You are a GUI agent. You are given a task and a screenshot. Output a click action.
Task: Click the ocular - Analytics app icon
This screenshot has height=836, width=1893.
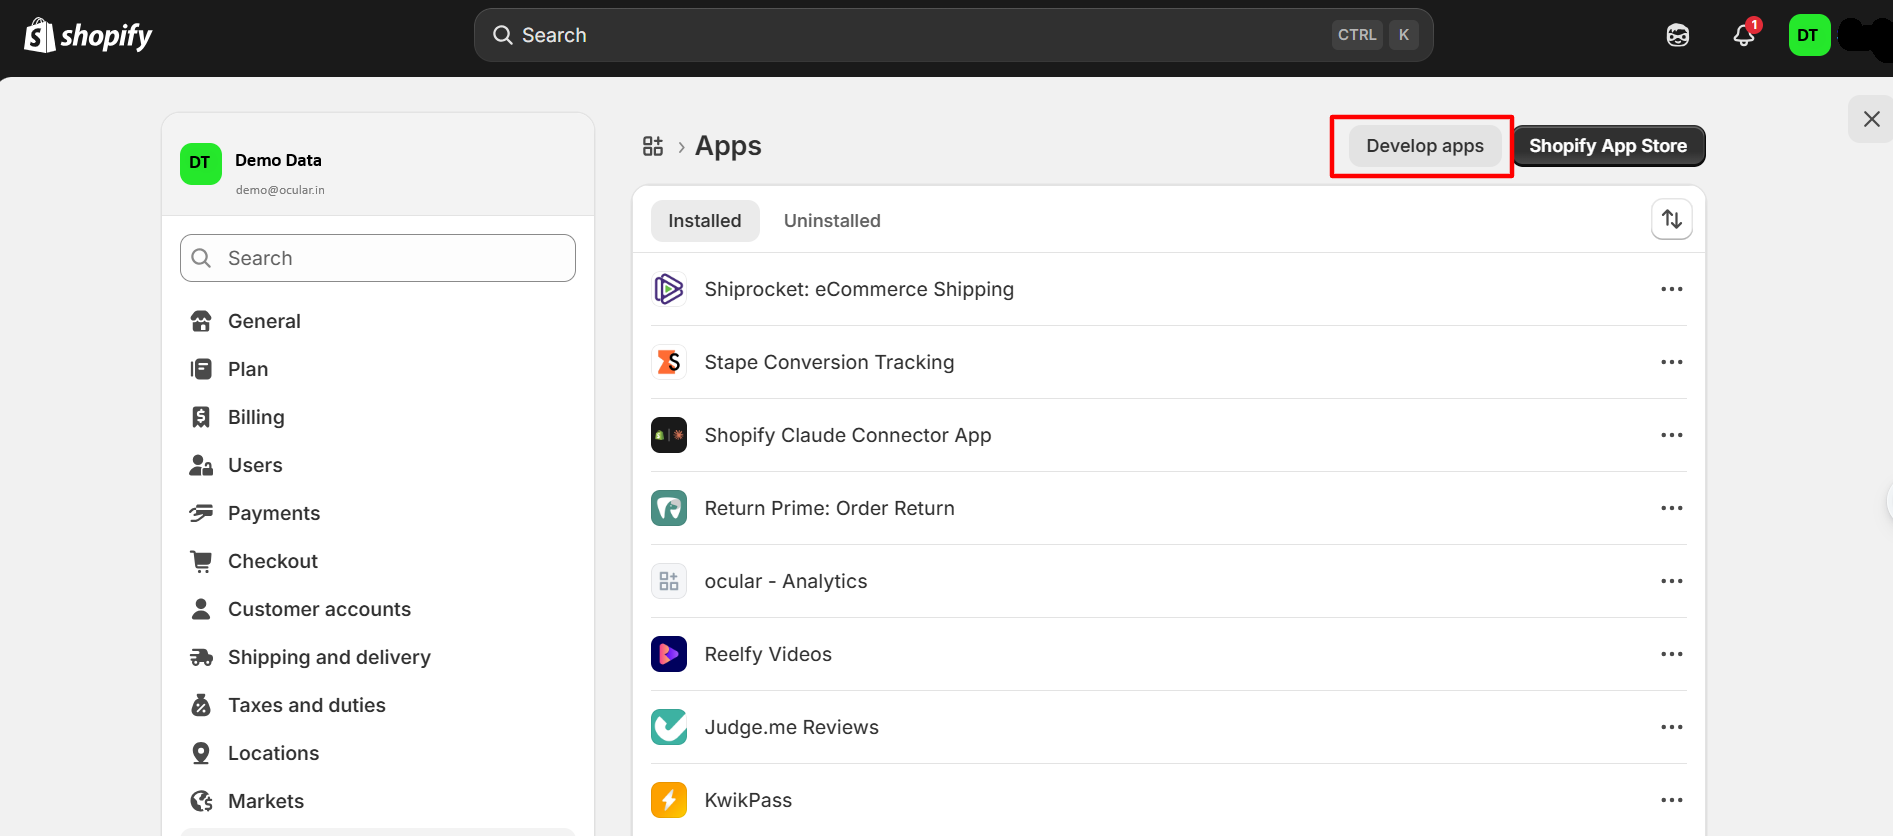tap(669, 581)
